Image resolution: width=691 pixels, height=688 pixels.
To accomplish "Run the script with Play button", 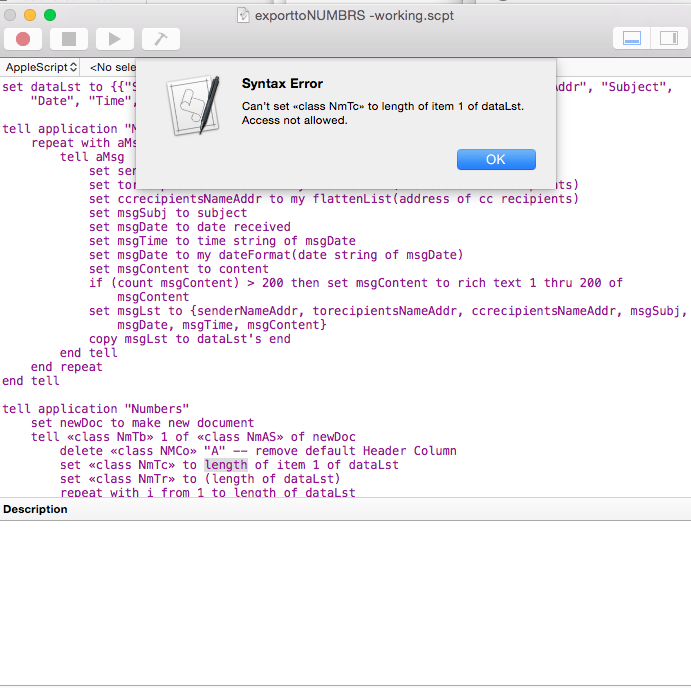I will 115,39.
